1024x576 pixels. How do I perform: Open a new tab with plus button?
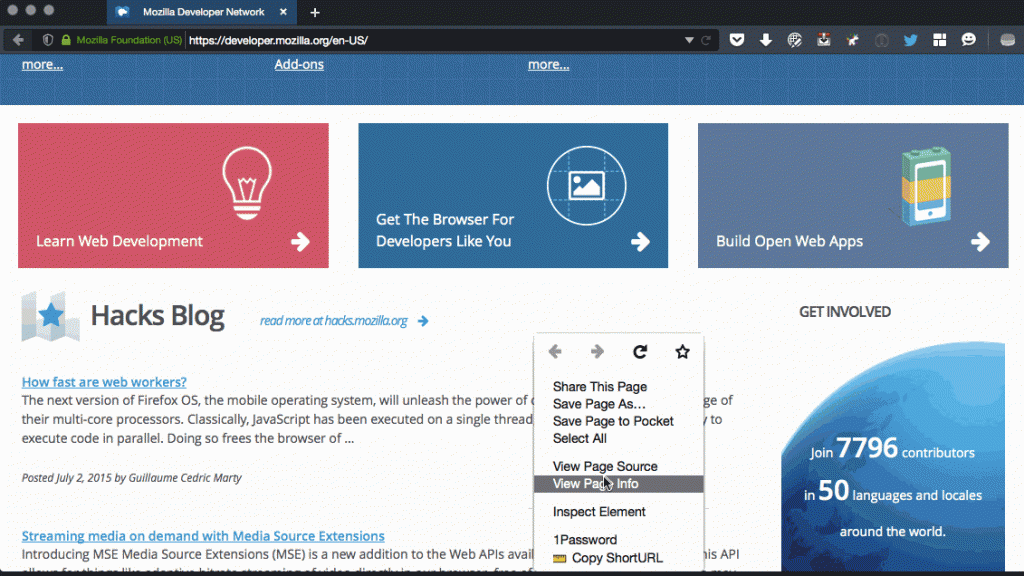coord(315,12)
